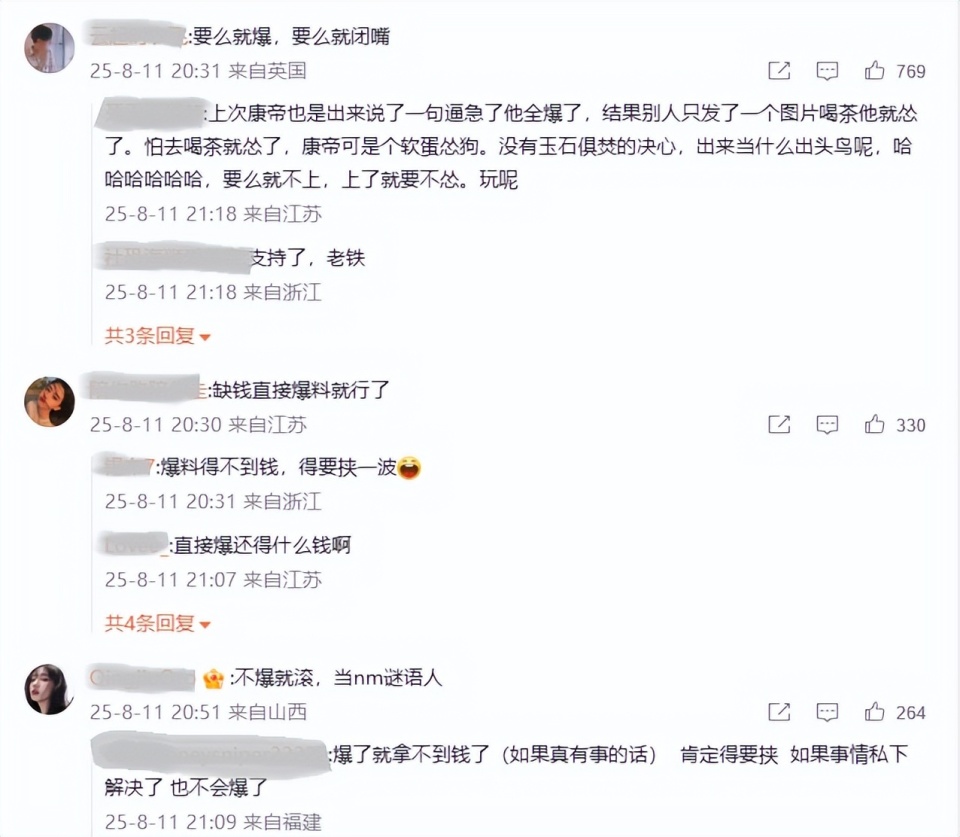The image size is (960, 837).
Task: Open blurred username of top commenter
Action: coord(138,35)
